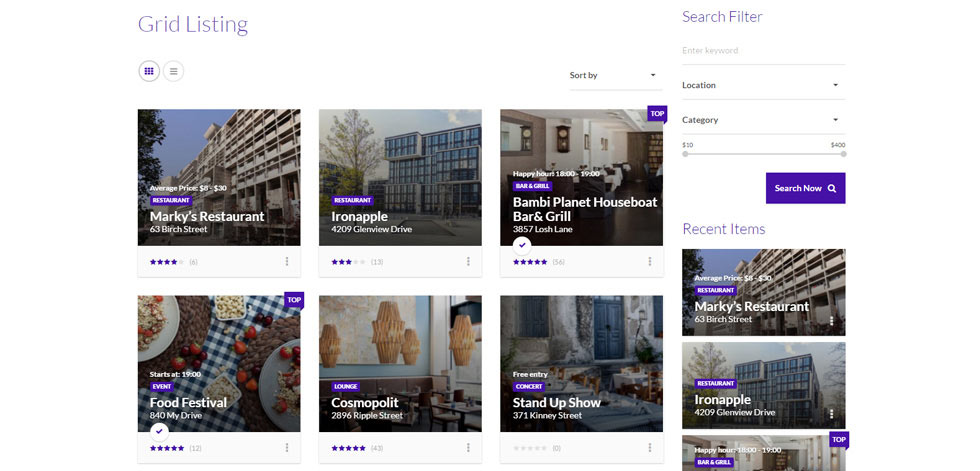Click the Enter keyword search field
980x471 pixels.
click(x=764, y=51)
